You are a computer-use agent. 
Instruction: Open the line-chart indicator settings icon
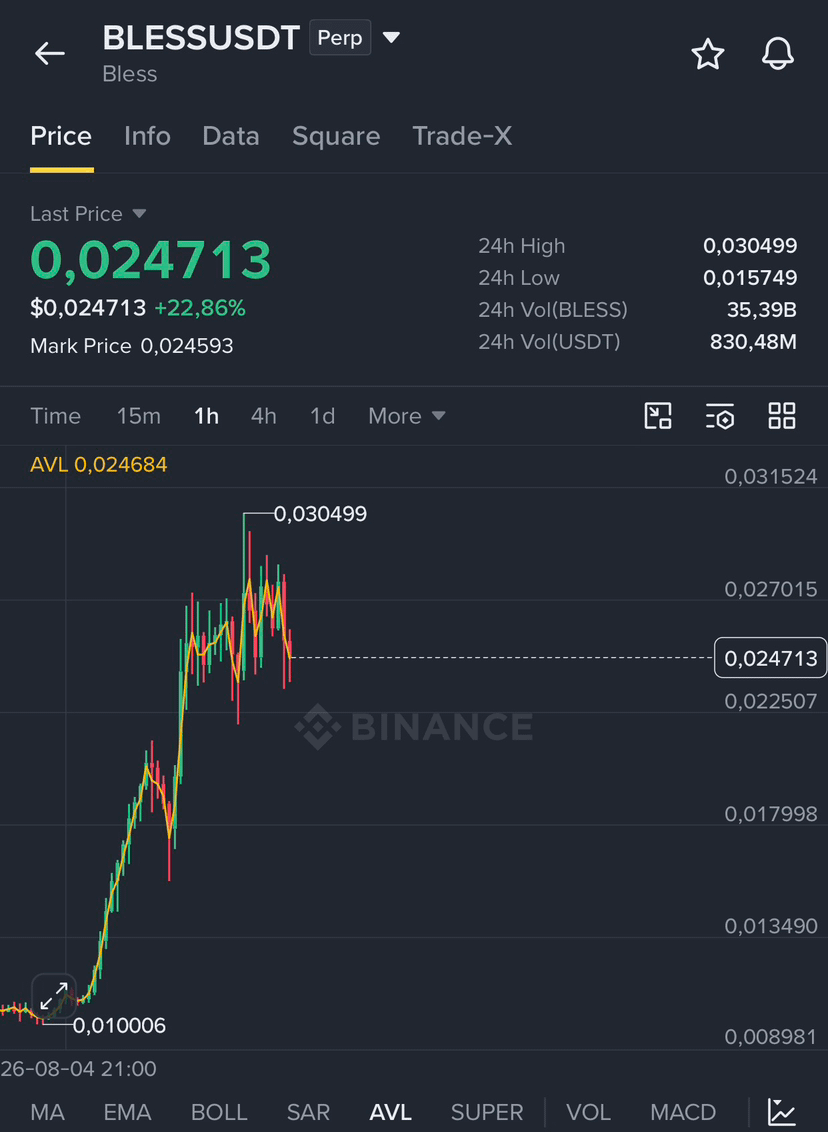(782, 1112)
